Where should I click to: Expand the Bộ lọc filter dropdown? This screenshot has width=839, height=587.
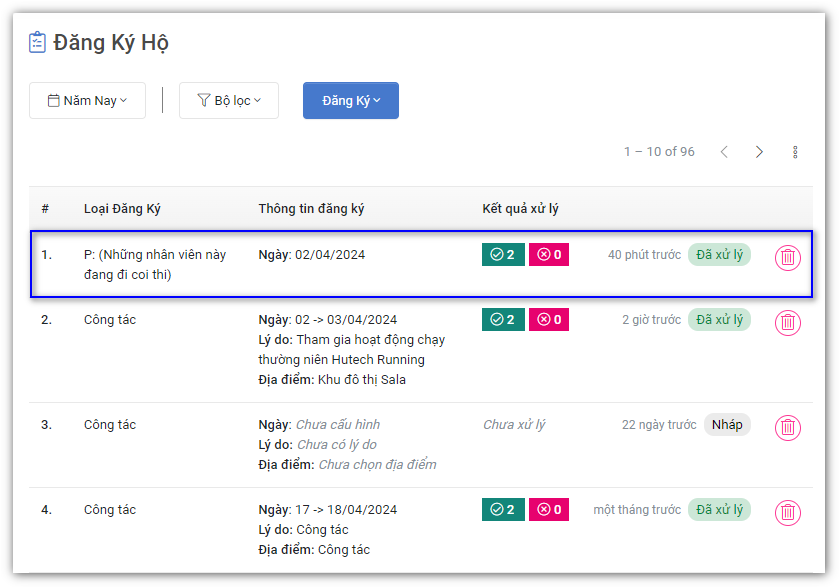pos(228,100)
